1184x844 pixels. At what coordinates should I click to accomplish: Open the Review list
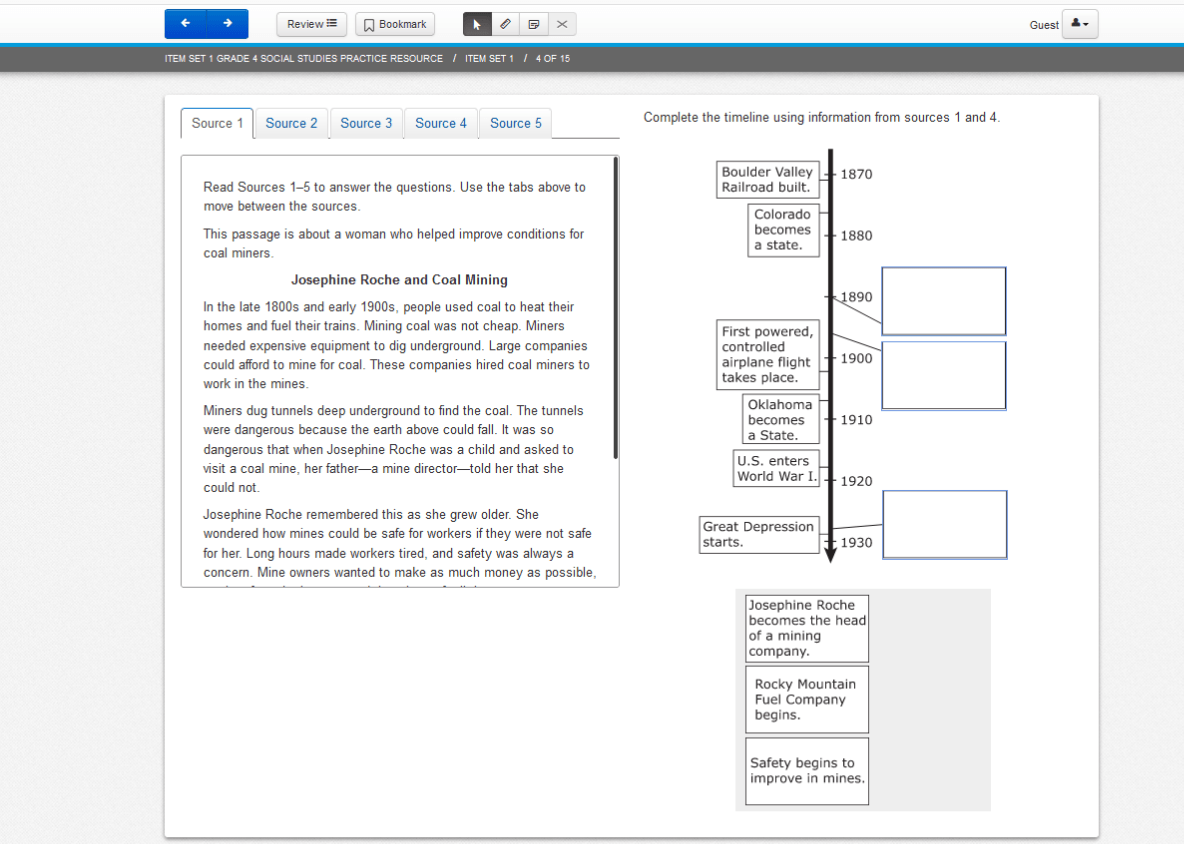pos(311,24)
